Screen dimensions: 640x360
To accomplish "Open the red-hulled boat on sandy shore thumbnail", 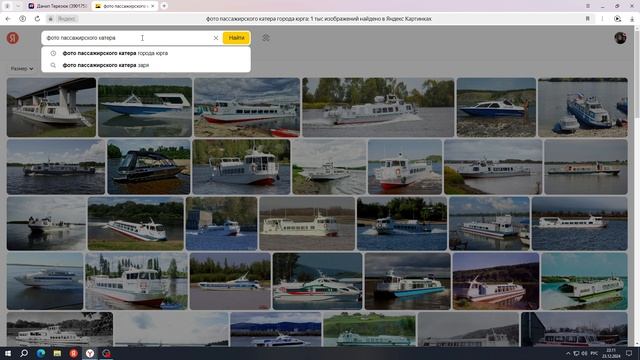I will (x=247, y=107).
